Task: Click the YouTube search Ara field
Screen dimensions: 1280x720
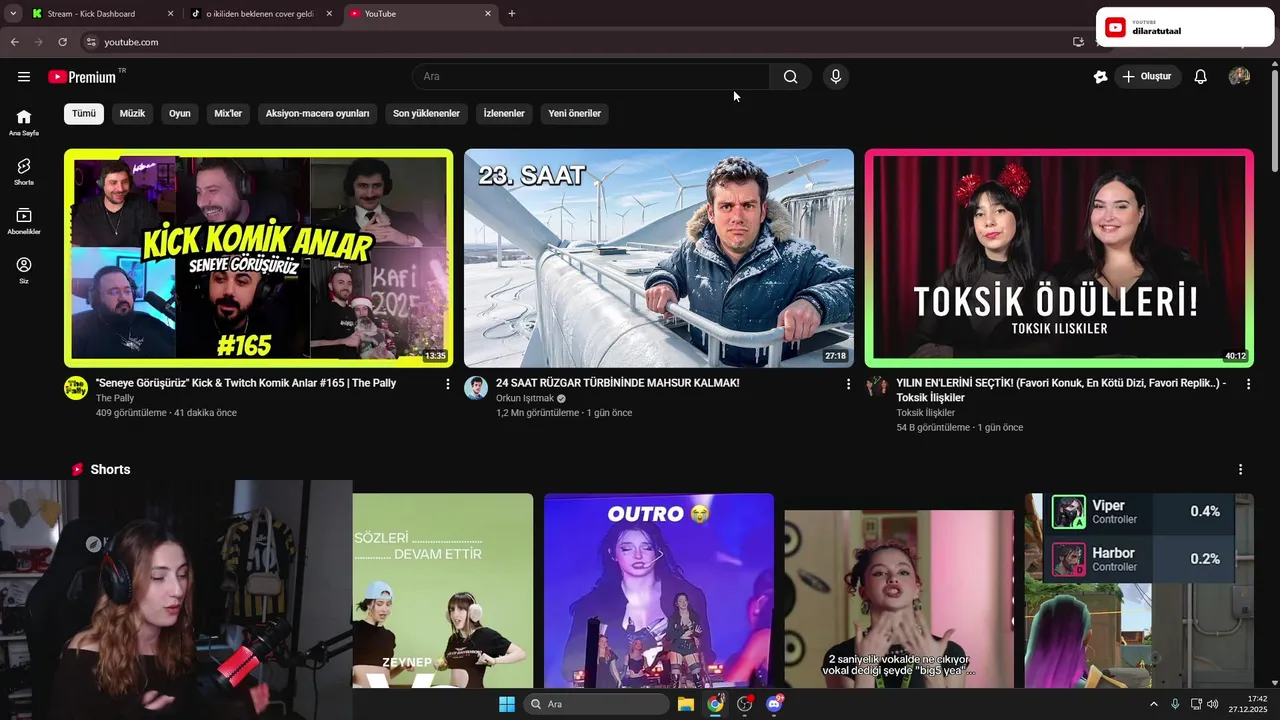Action: tap(590, 77)
